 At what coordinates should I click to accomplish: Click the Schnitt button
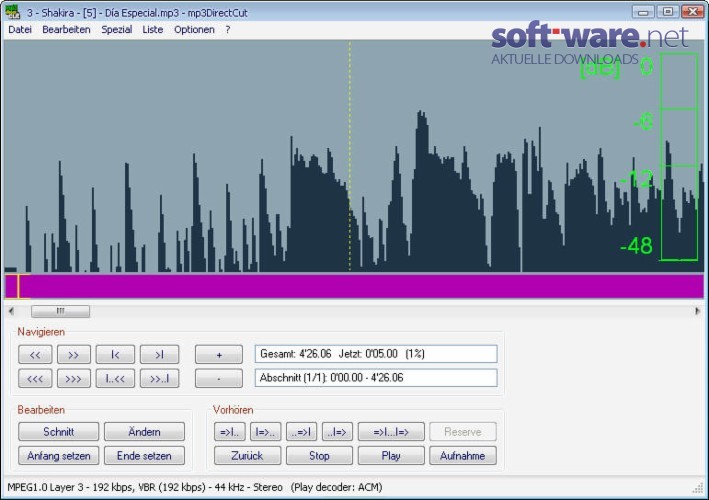58,432
